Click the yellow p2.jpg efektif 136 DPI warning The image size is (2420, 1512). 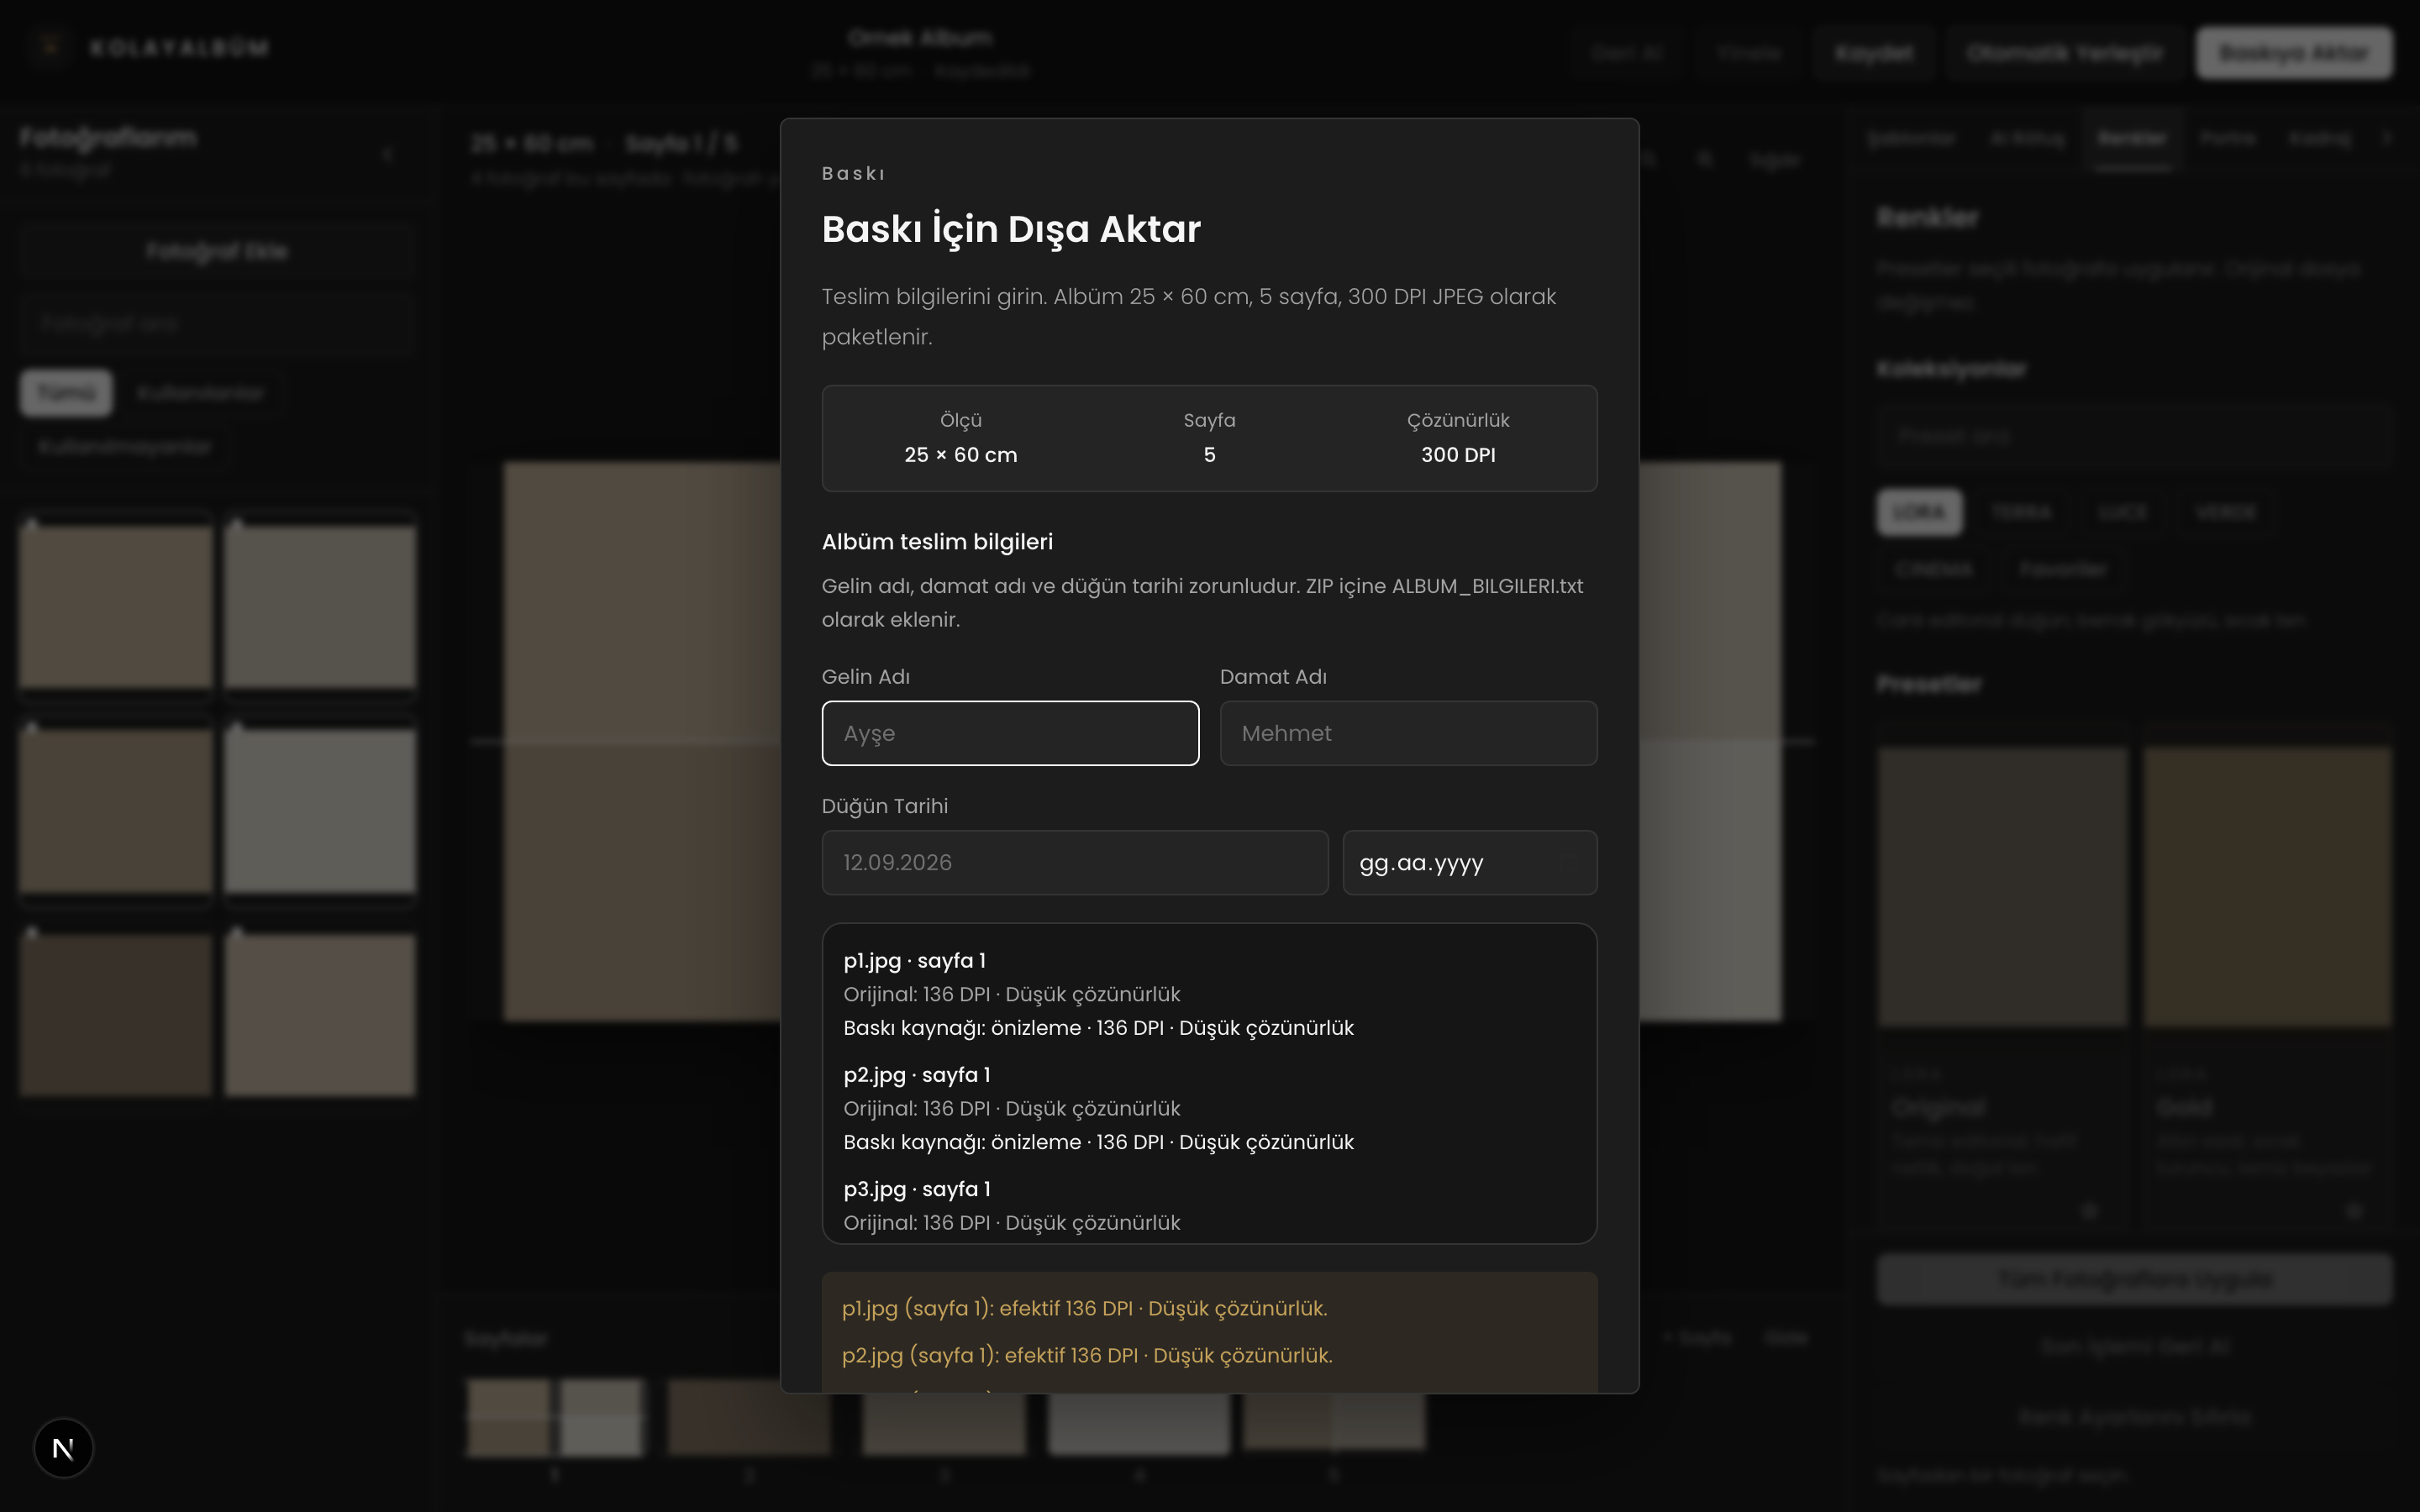point(1087,1355)
